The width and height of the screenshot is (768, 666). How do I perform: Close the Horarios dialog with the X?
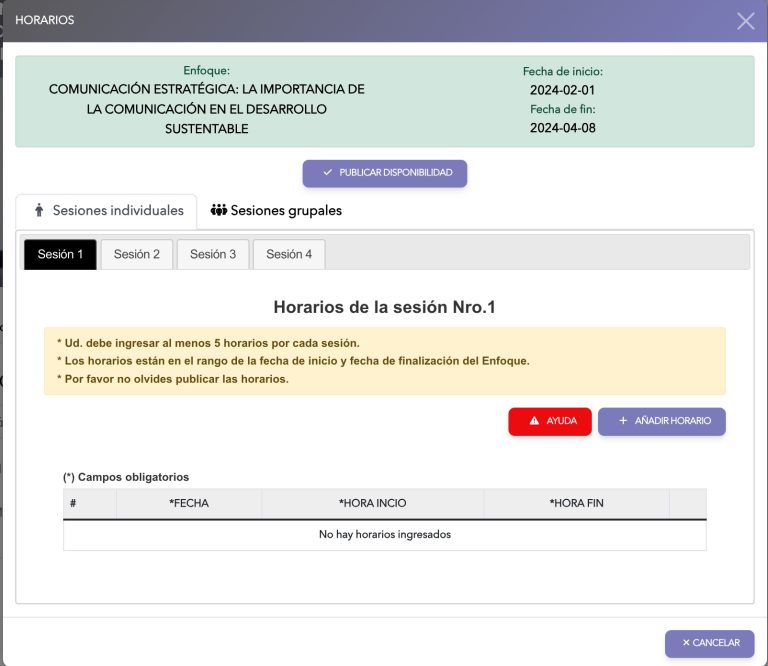tap(745, 21)
